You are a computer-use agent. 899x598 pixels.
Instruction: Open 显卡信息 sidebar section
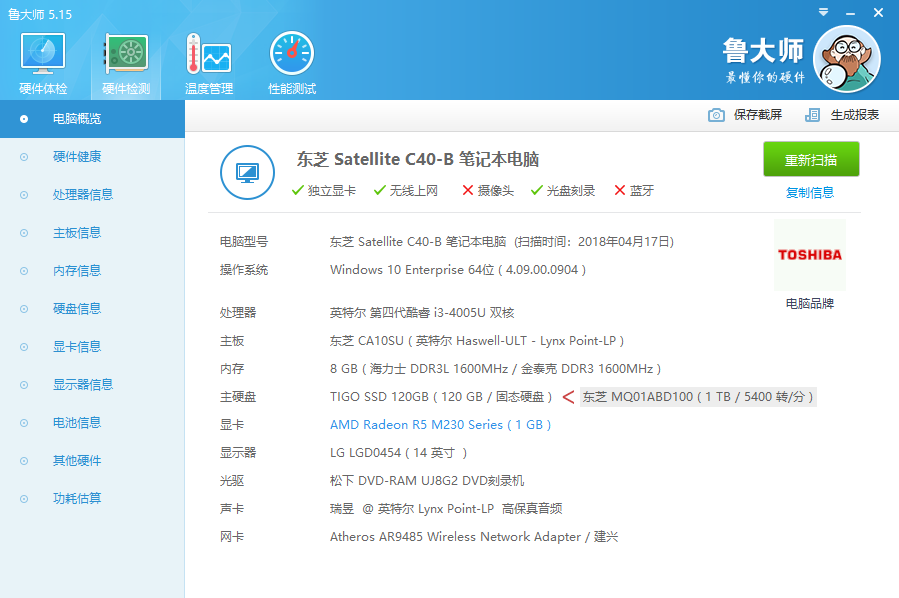(77, 347)
